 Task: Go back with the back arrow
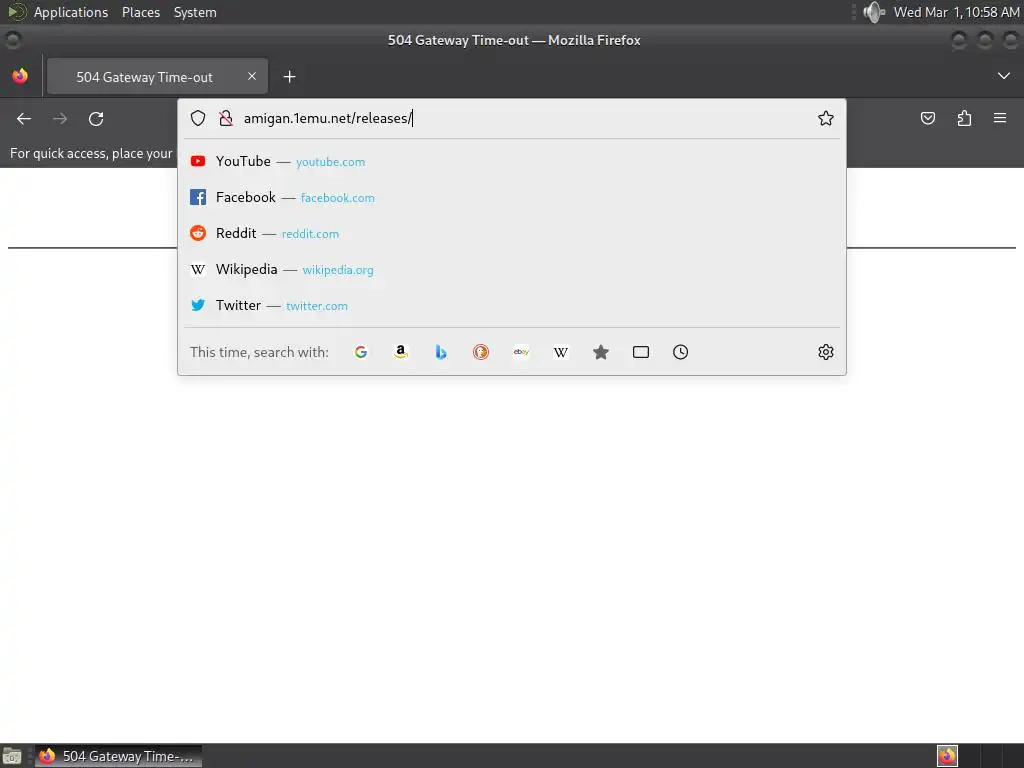click(24, 119)
